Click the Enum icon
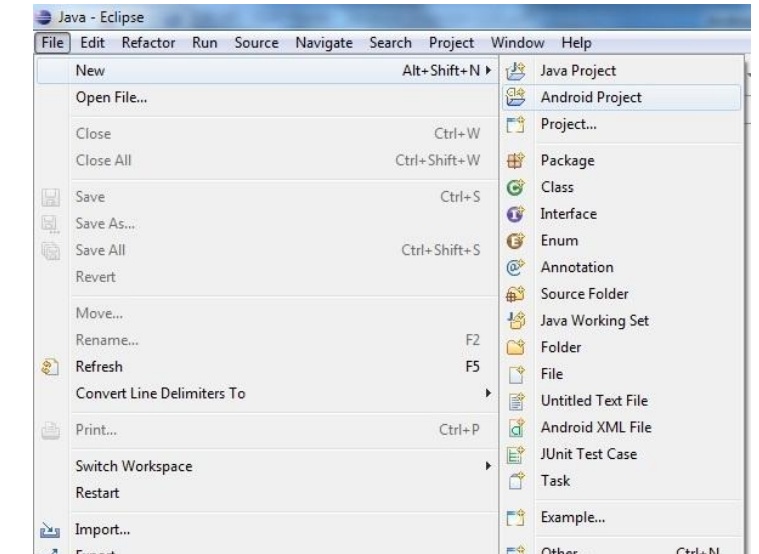The height and width of the screenshot is (554, 759). tap(515, 241)
